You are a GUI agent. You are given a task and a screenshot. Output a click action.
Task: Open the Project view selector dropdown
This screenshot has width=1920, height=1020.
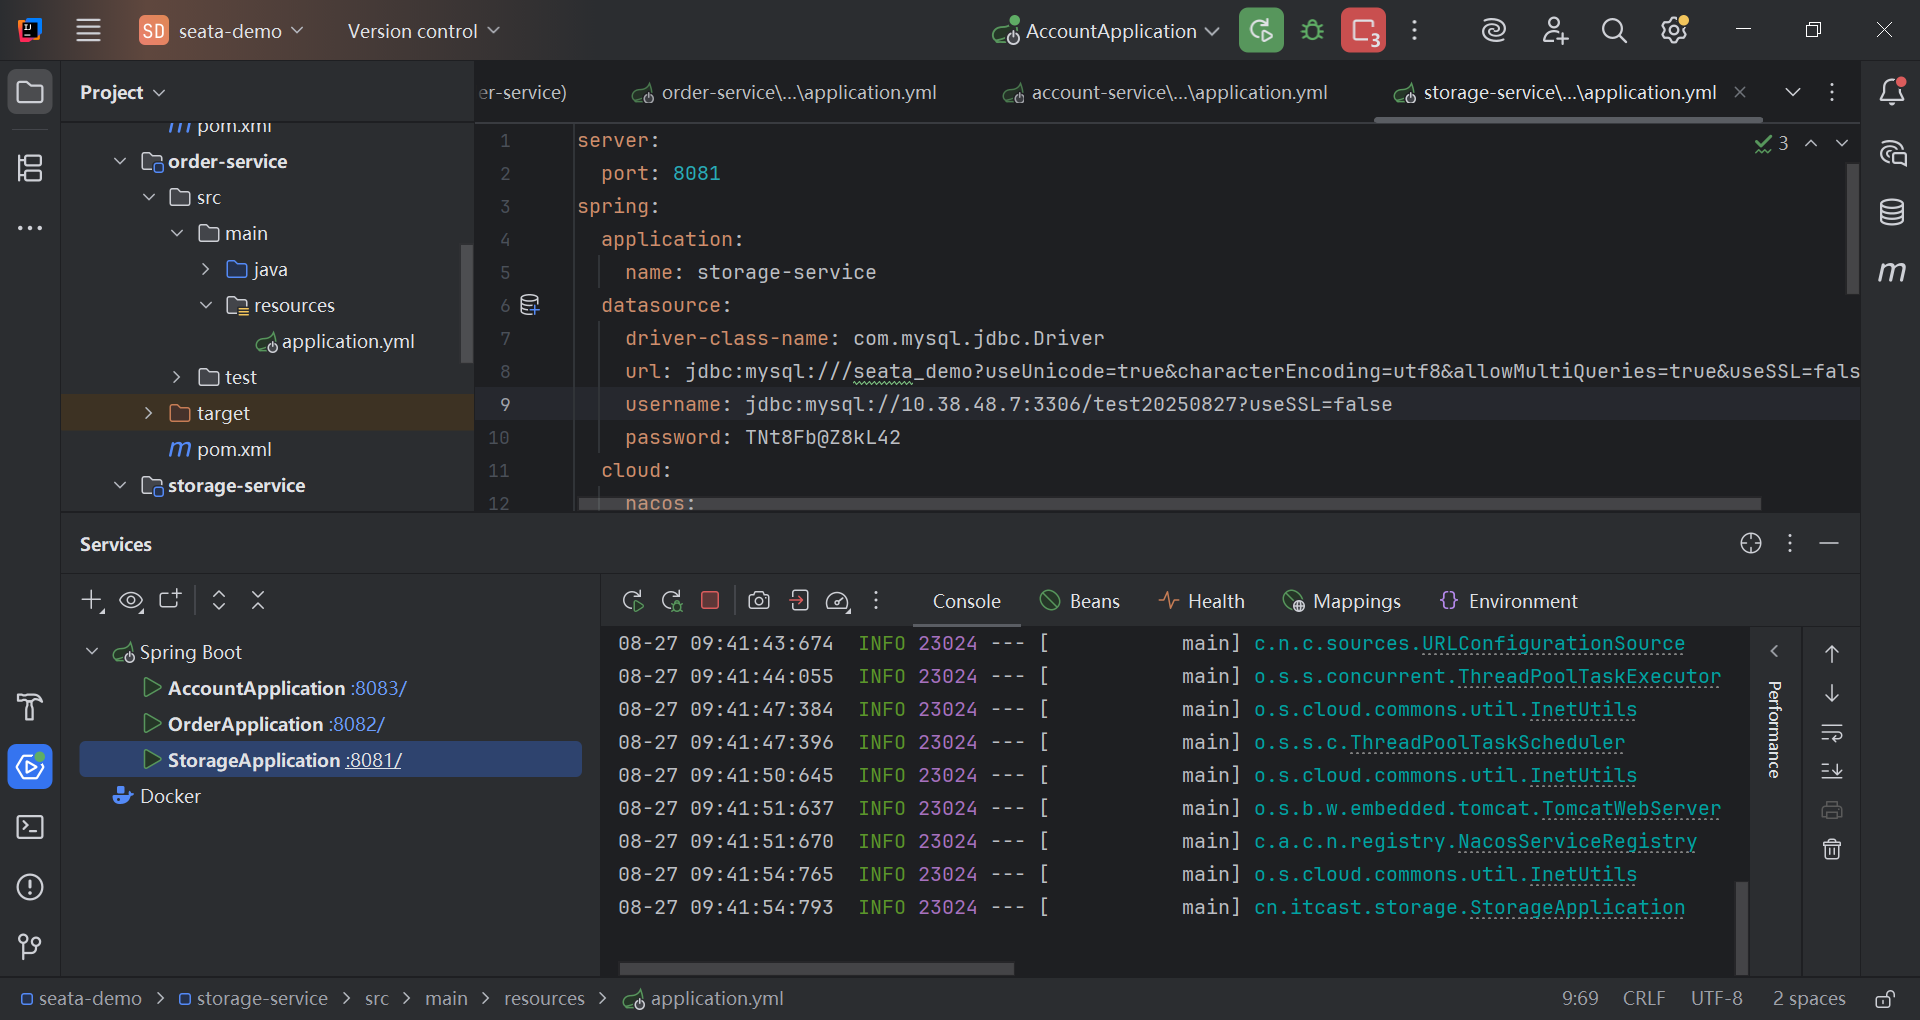[x=122, y=92]
